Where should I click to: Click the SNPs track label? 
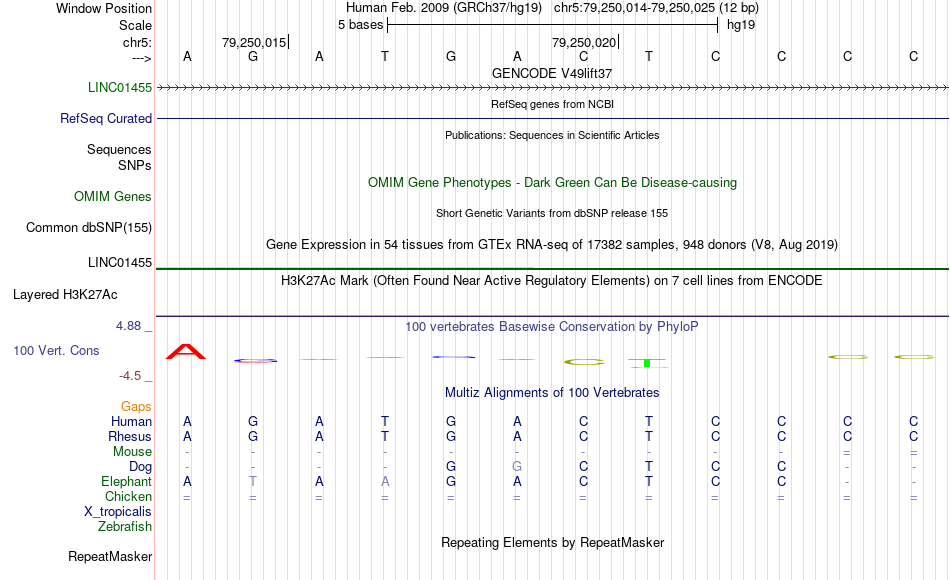(135, 165)
